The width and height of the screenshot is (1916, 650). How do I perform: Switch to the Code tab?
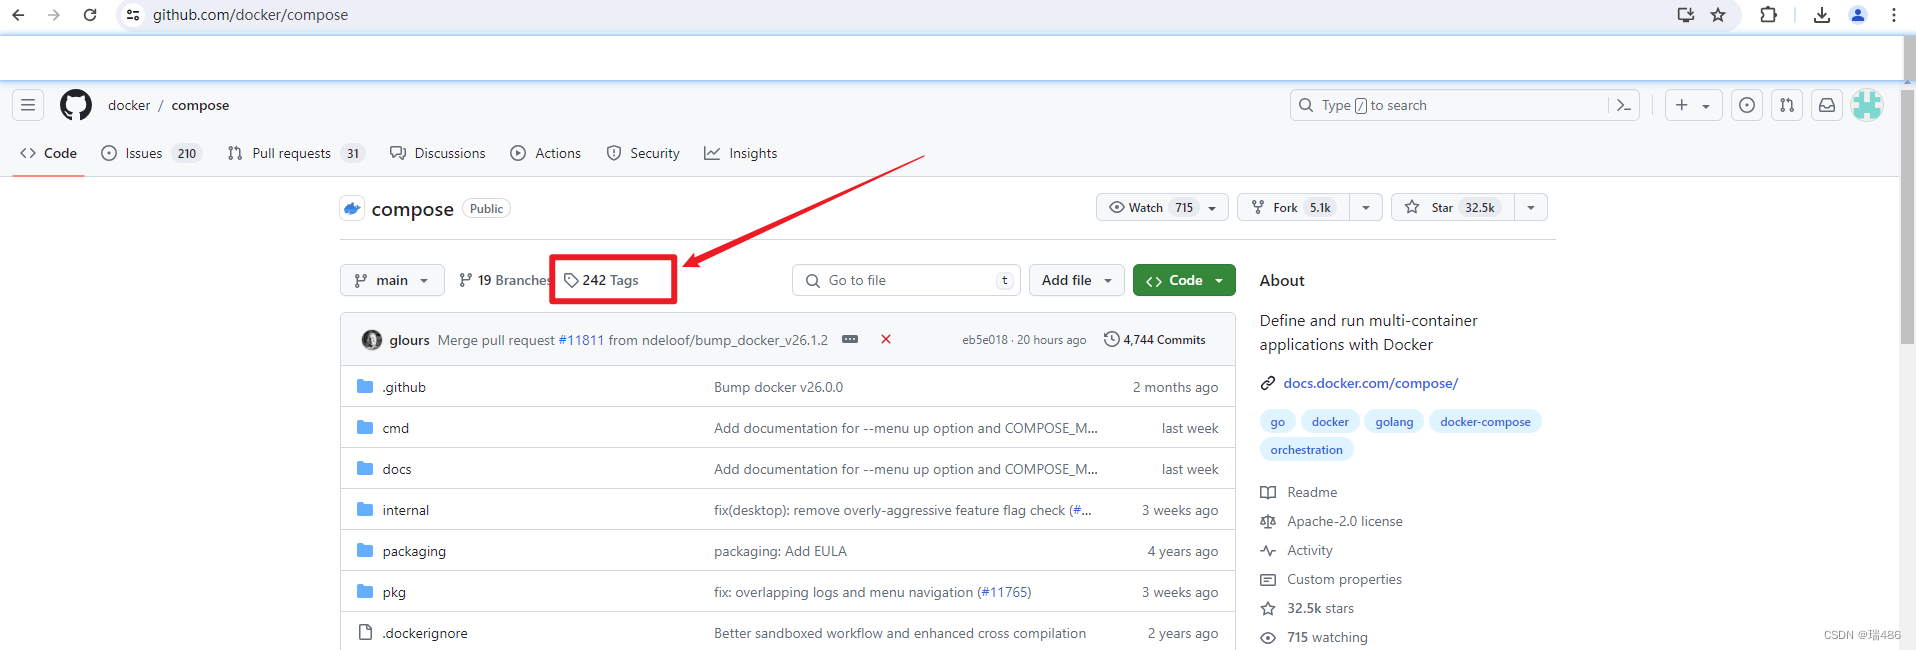pyautogui.click(x=48, y=153)
